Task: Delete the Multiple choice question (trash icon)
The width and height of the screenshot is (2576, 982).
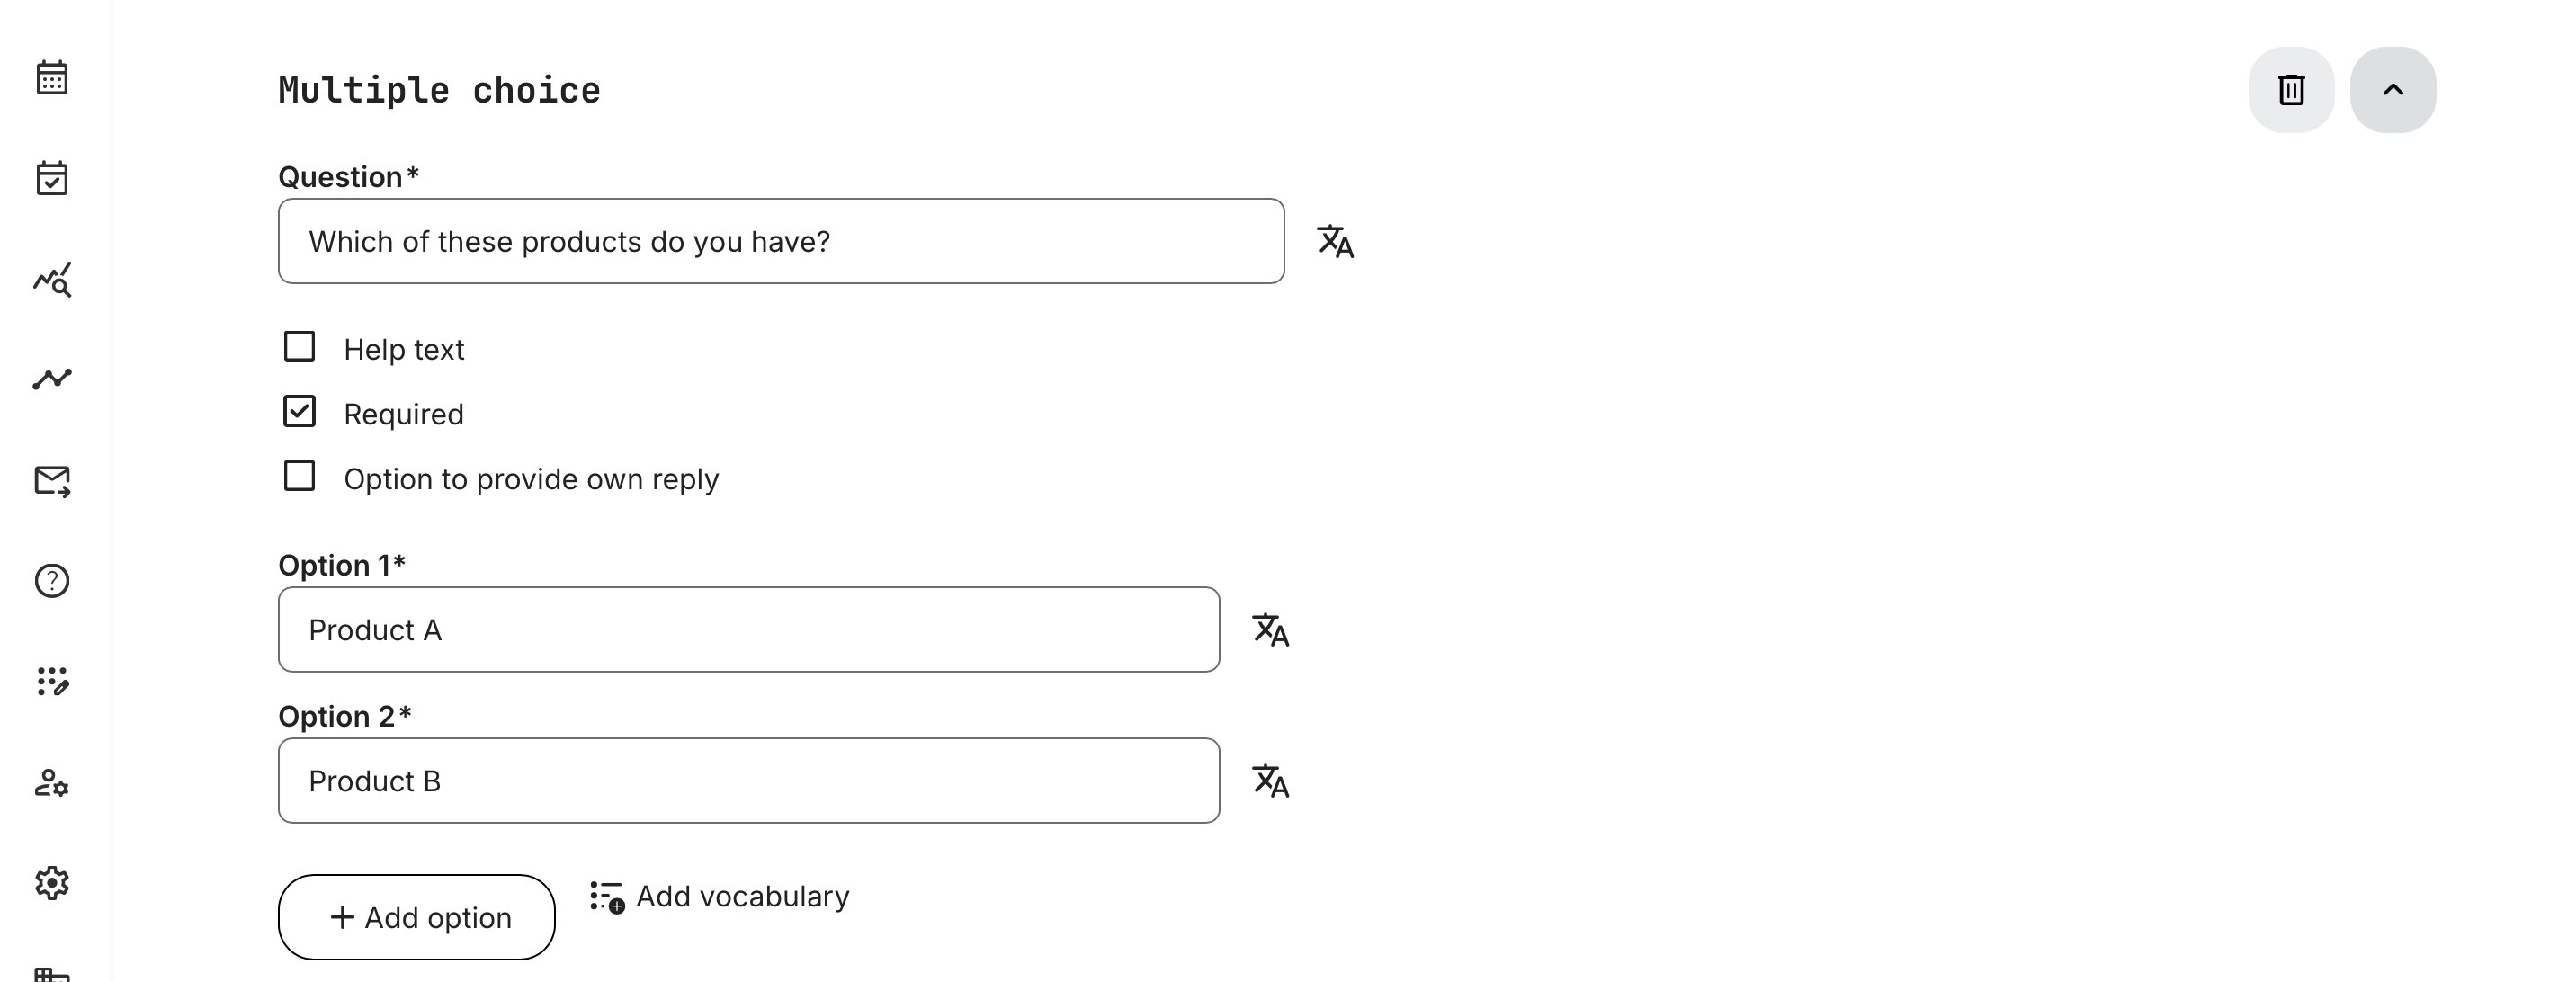Action: (2290, 90)
